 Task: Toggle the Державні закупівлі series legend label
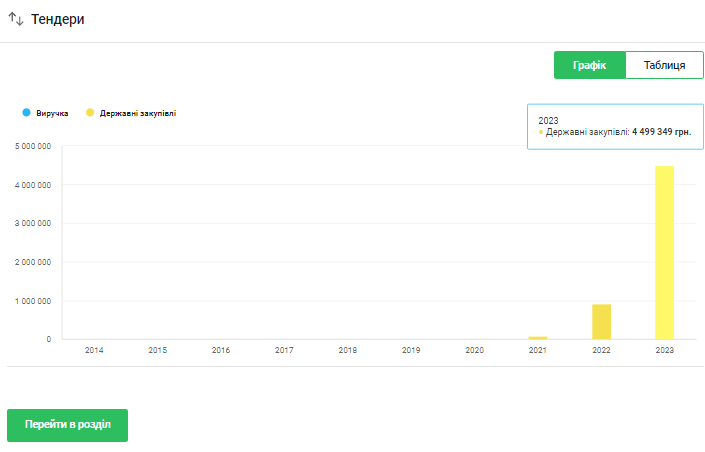click(x=138, y=113)
